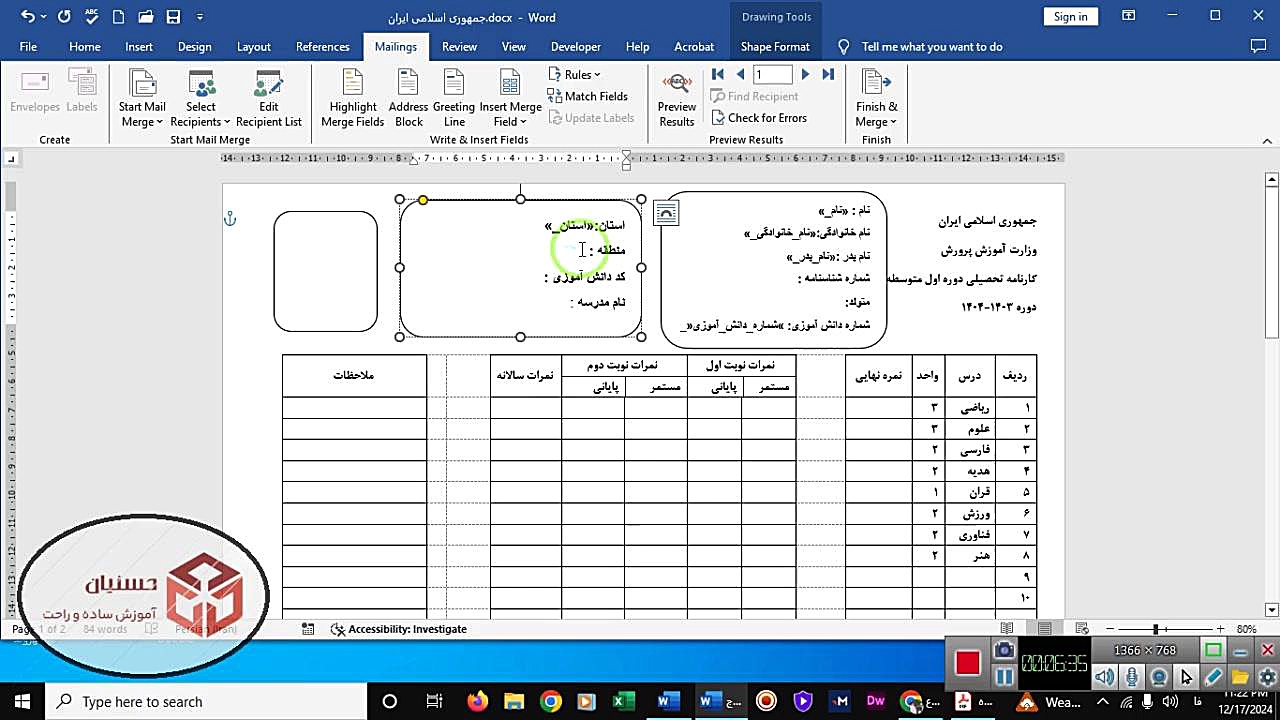This screenshot has height=720, width=1280.
Task: Go to next mail merge record
Action: (806, 74)
